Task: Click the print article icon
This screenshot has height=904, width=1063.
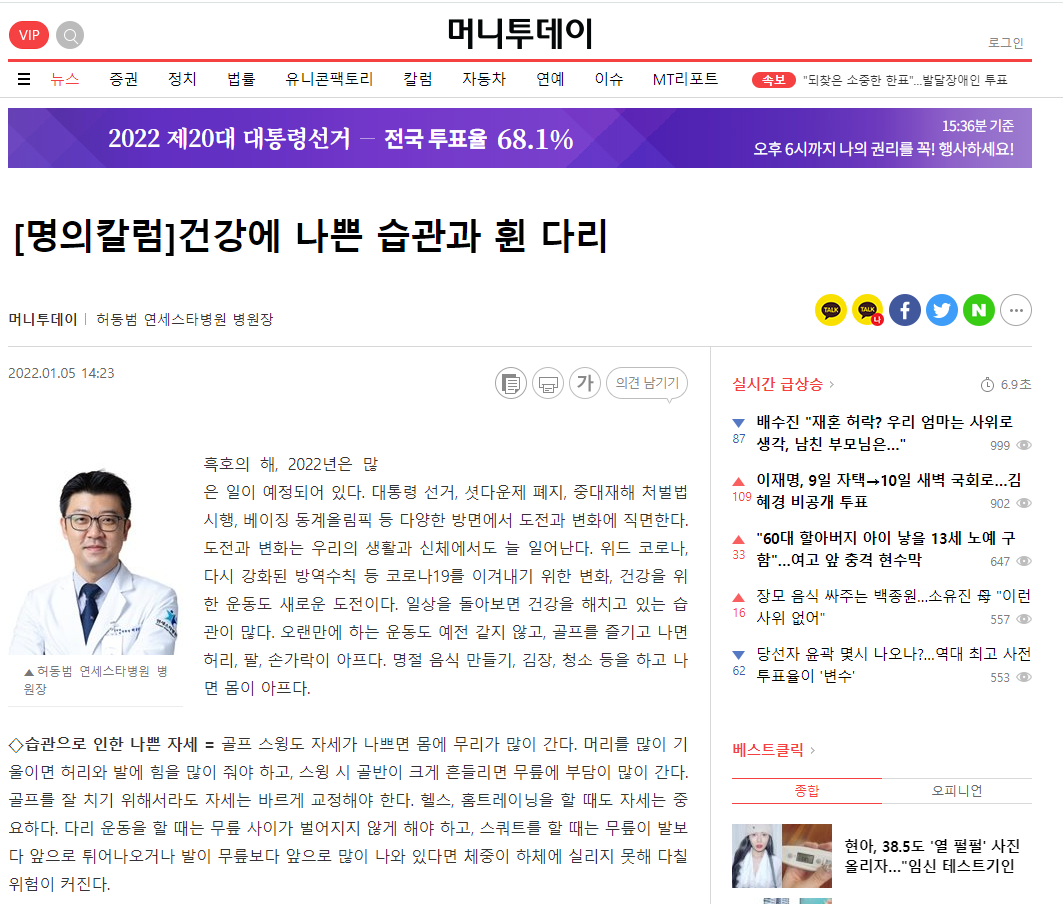Action: (548, 384)
